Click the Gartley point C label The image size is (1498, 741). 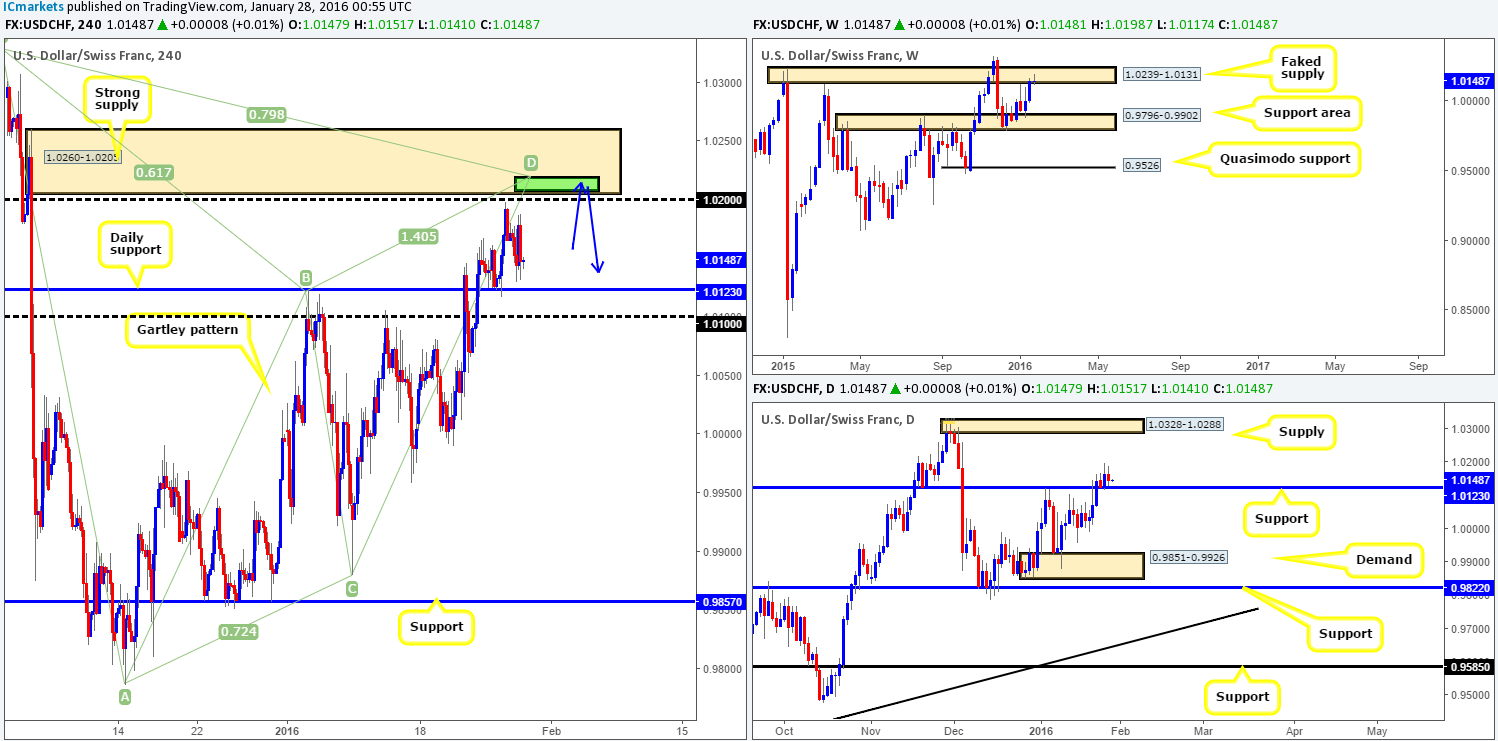pos(351,590)
